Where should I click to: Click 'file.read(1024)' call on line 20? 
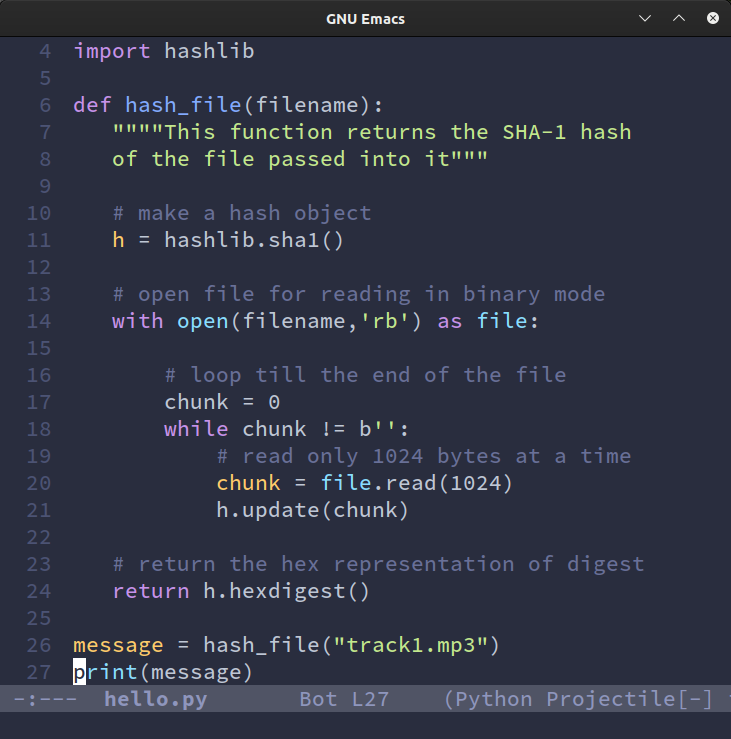pos(417,484)
